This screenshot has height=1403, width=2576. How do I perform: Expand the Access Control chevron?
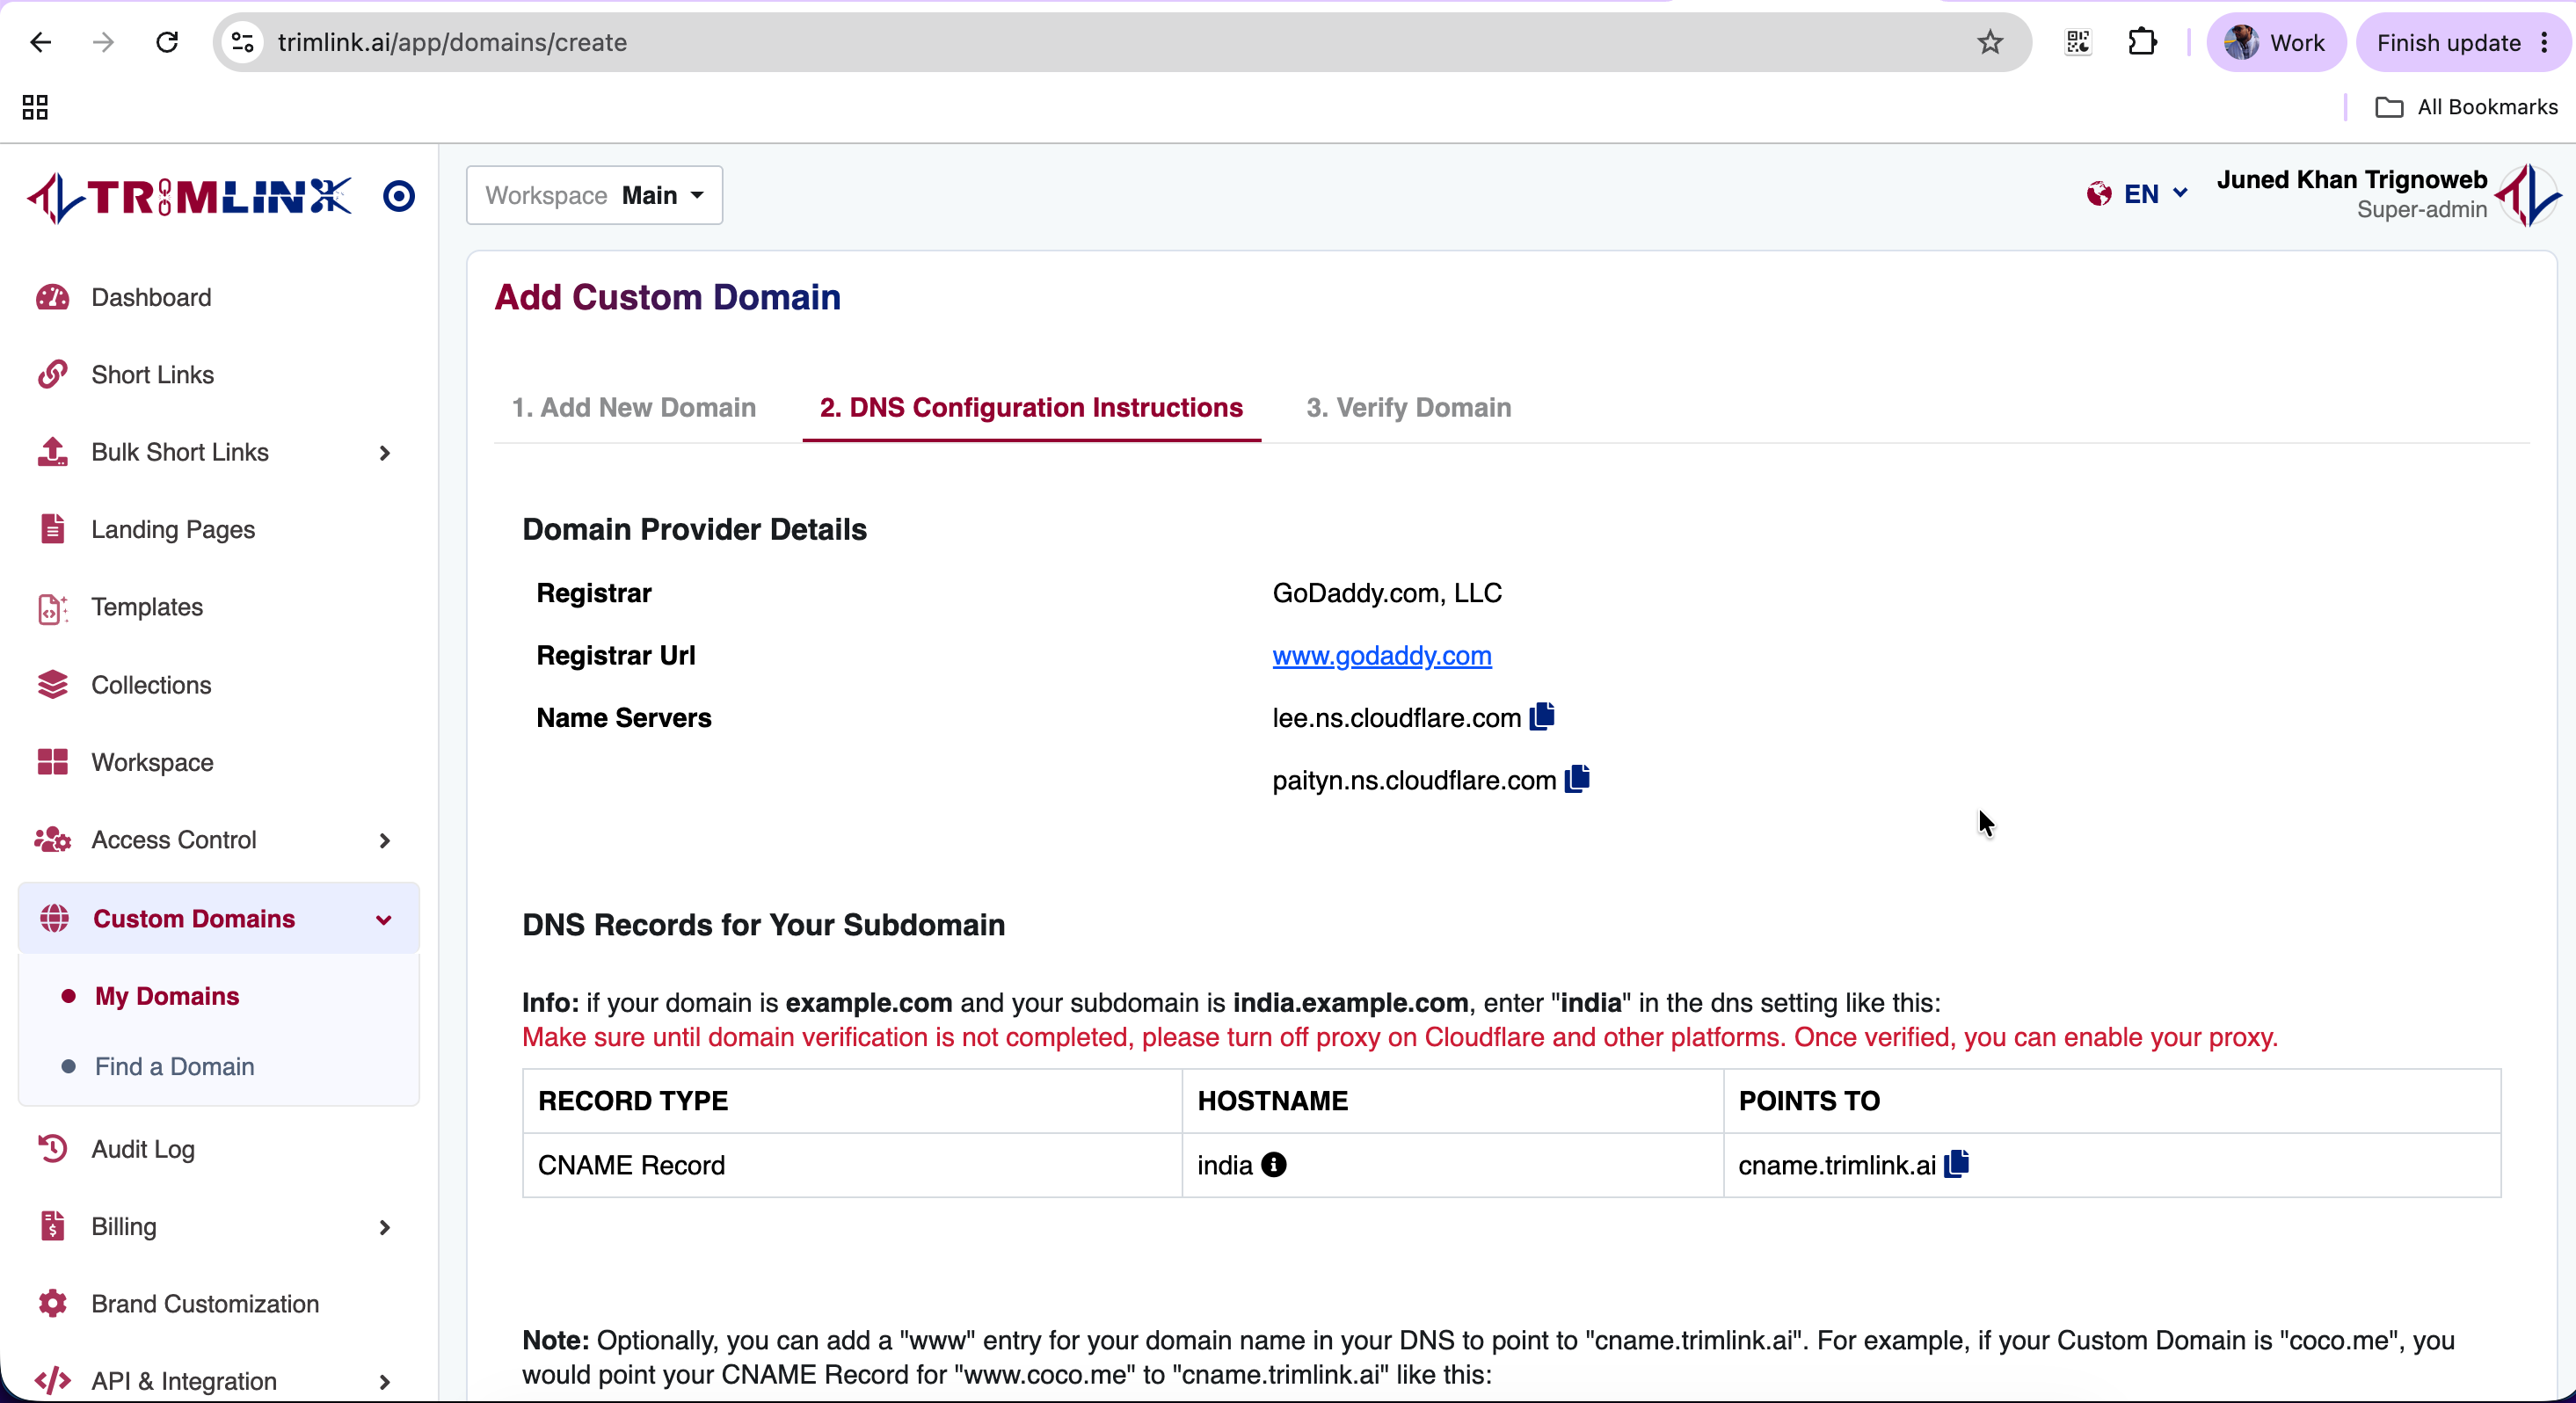384,841
